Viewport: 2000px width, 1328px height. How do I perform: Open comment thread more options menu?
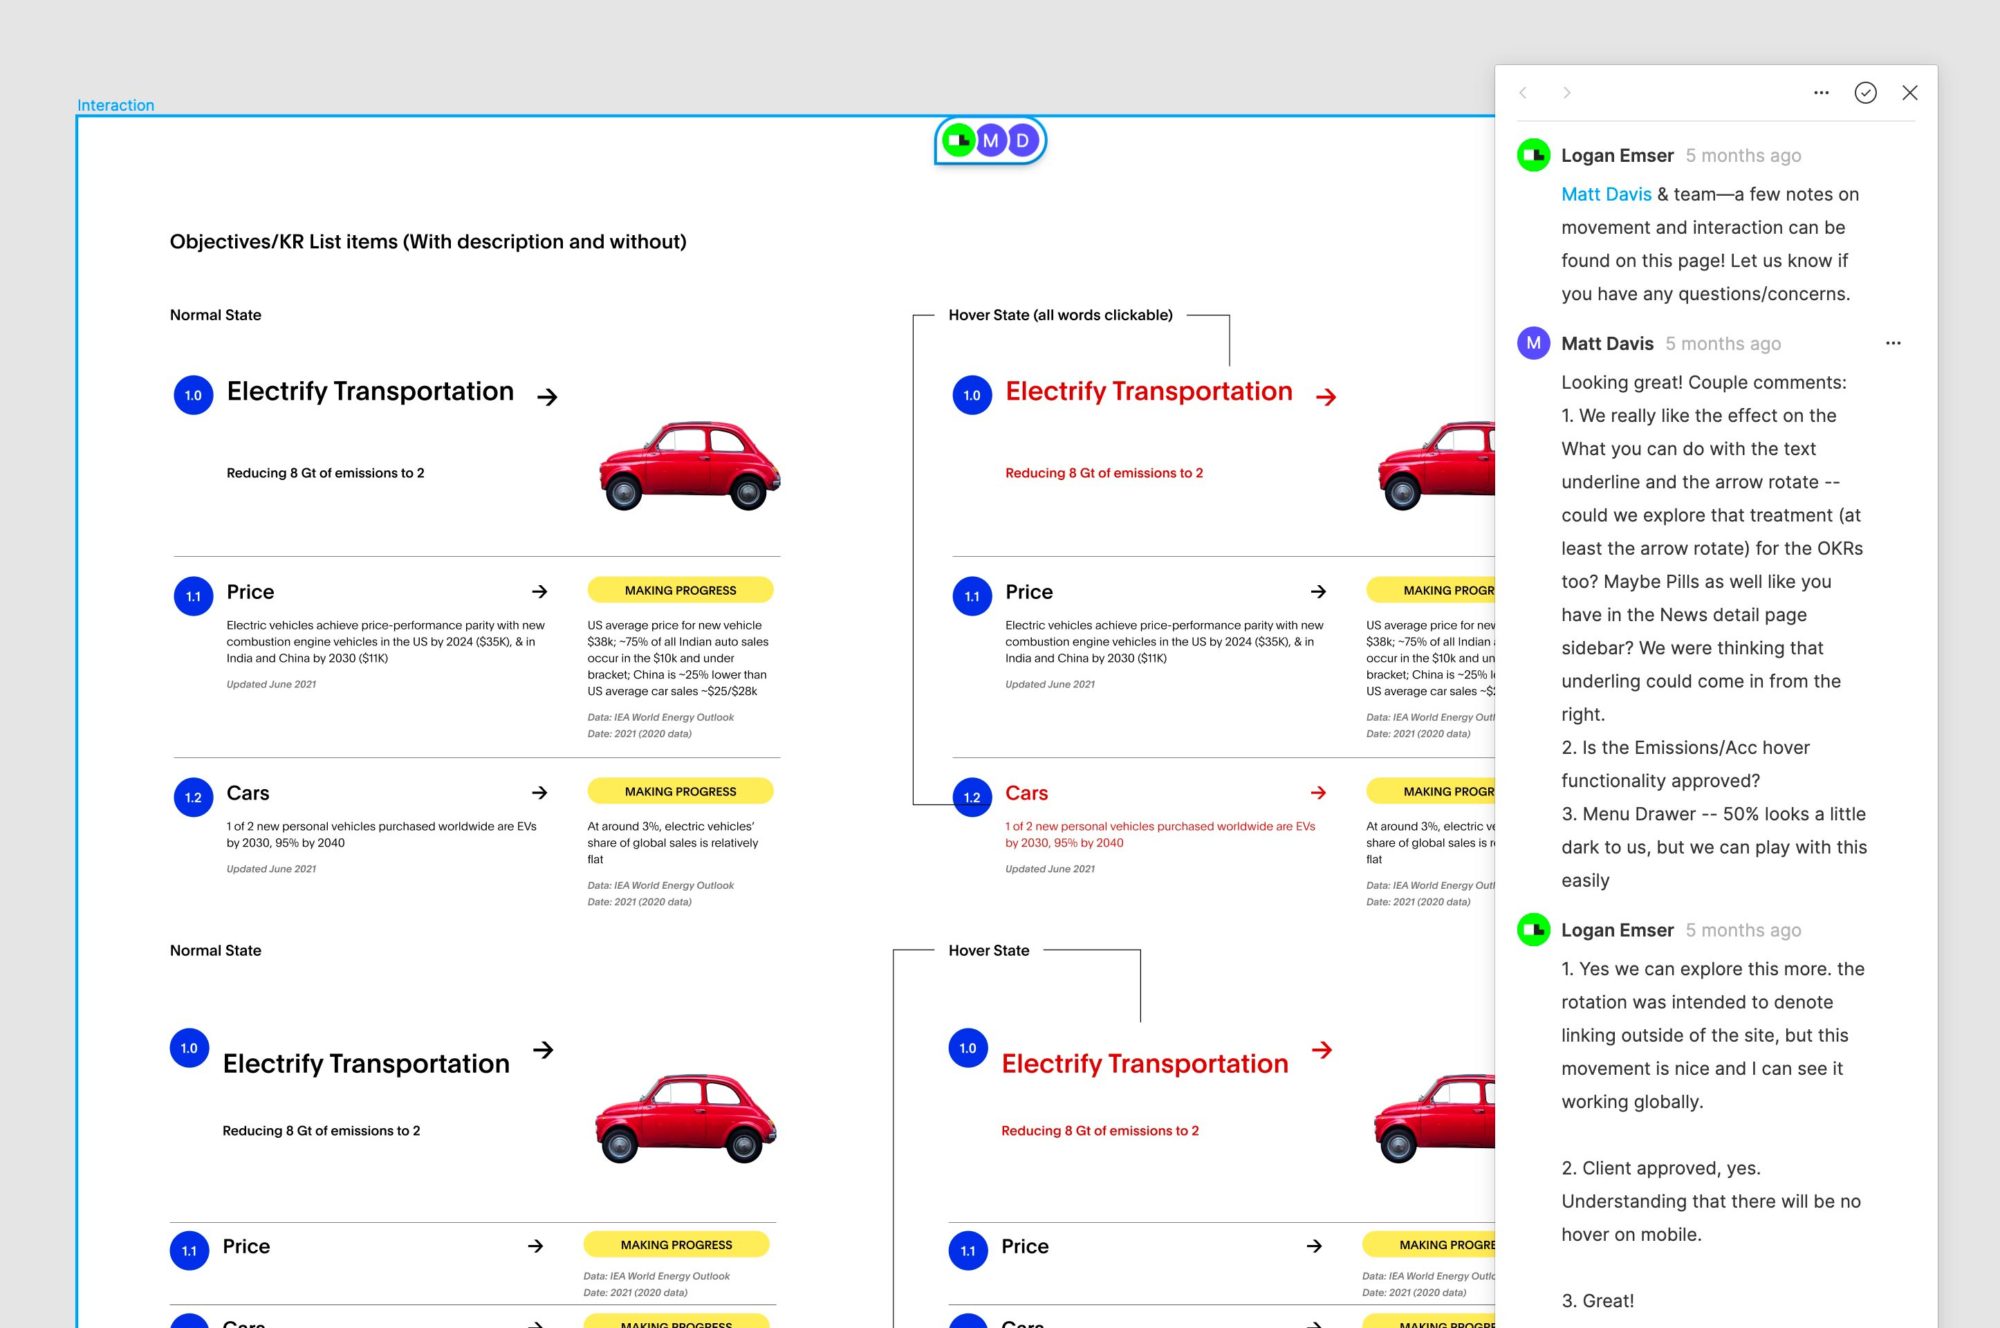click(x=1821, y=93)
